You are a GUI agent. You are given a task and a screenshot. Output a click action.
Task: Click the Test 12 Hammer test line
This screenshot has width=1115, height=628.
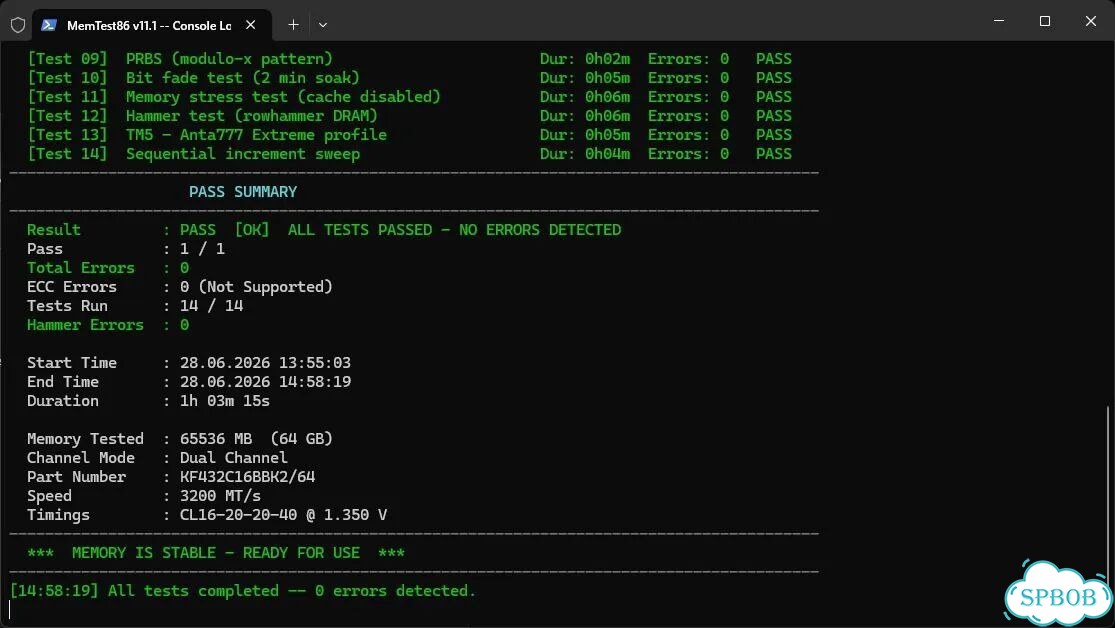point(410,116)
